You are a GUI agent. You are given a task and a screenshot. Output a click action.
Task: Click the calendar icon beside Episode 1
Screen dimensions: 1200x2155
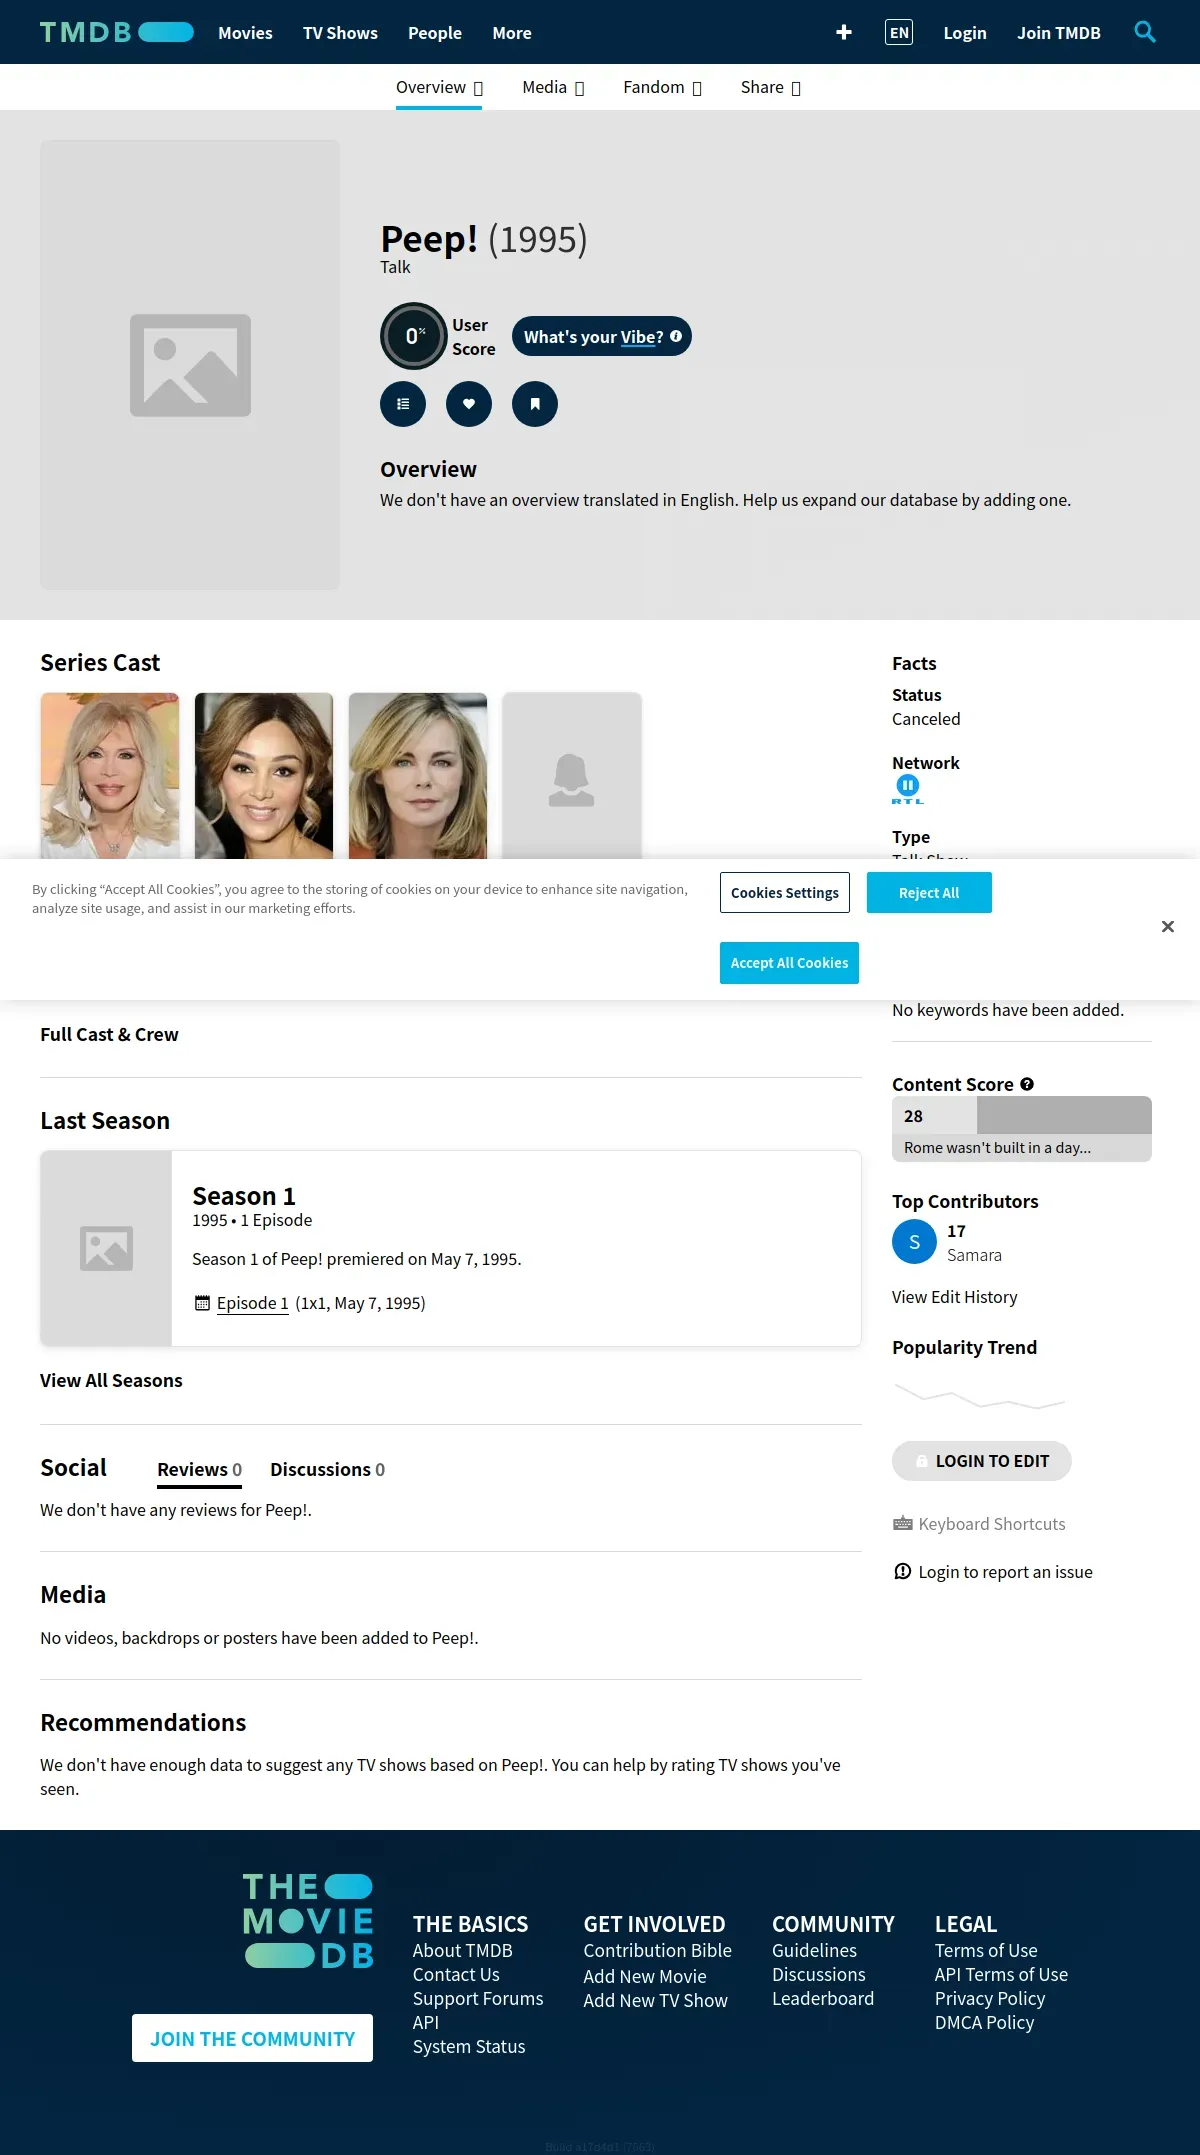pyautogui.click(x=202, y=1303)
